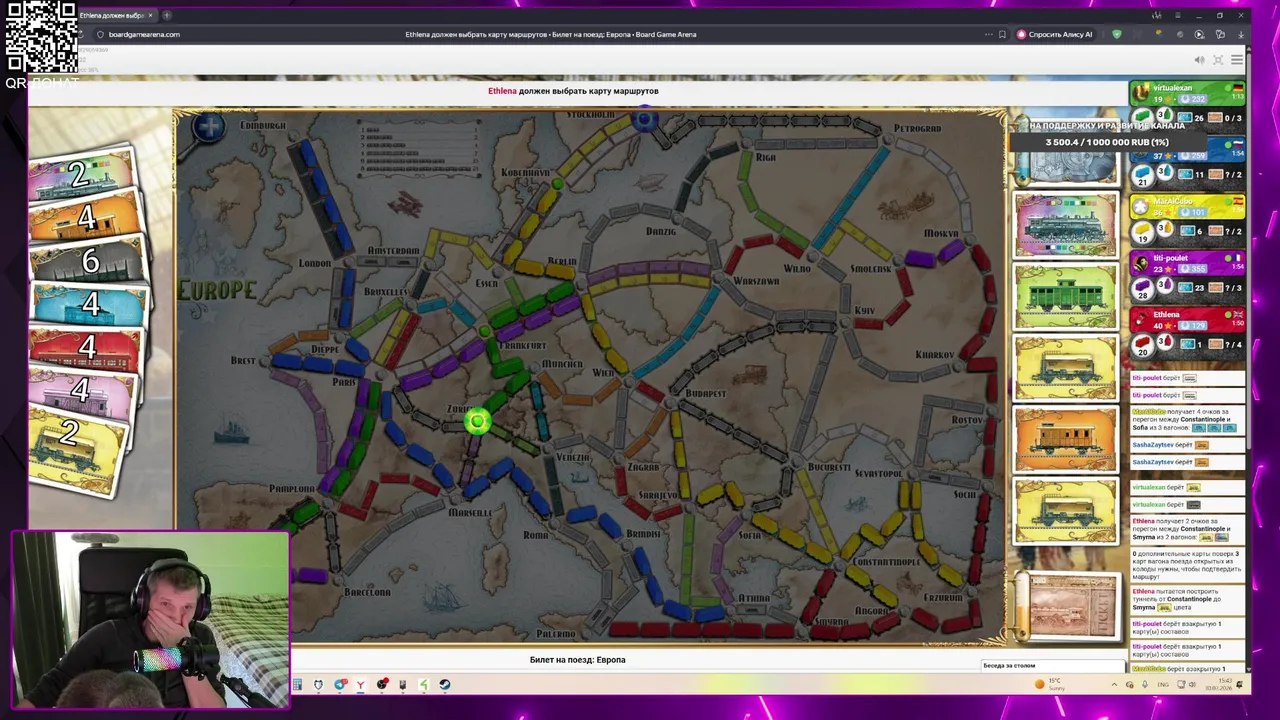Open titi-poulet player profile name
The image size is (1280, 720).
1170,258
